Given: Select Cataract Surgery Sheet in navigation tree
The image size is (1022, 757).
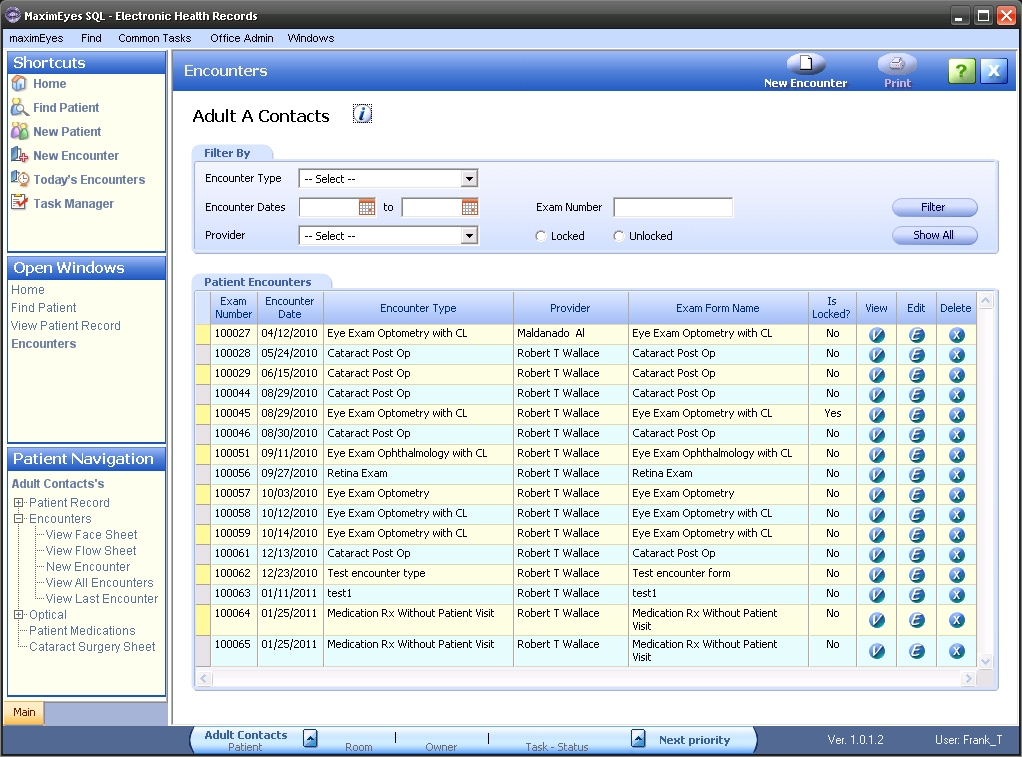Looking at the screenshot, I should pos(92,647).
